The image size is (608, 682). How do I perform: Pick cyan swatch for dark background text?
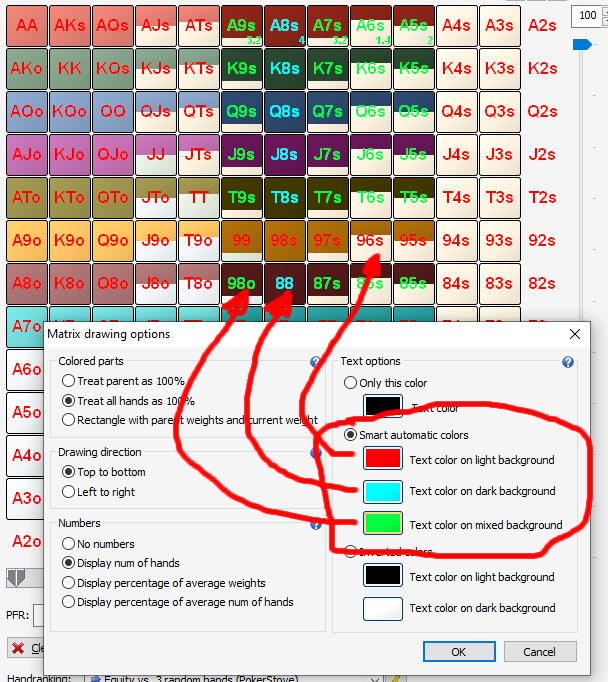click(383, 491)
